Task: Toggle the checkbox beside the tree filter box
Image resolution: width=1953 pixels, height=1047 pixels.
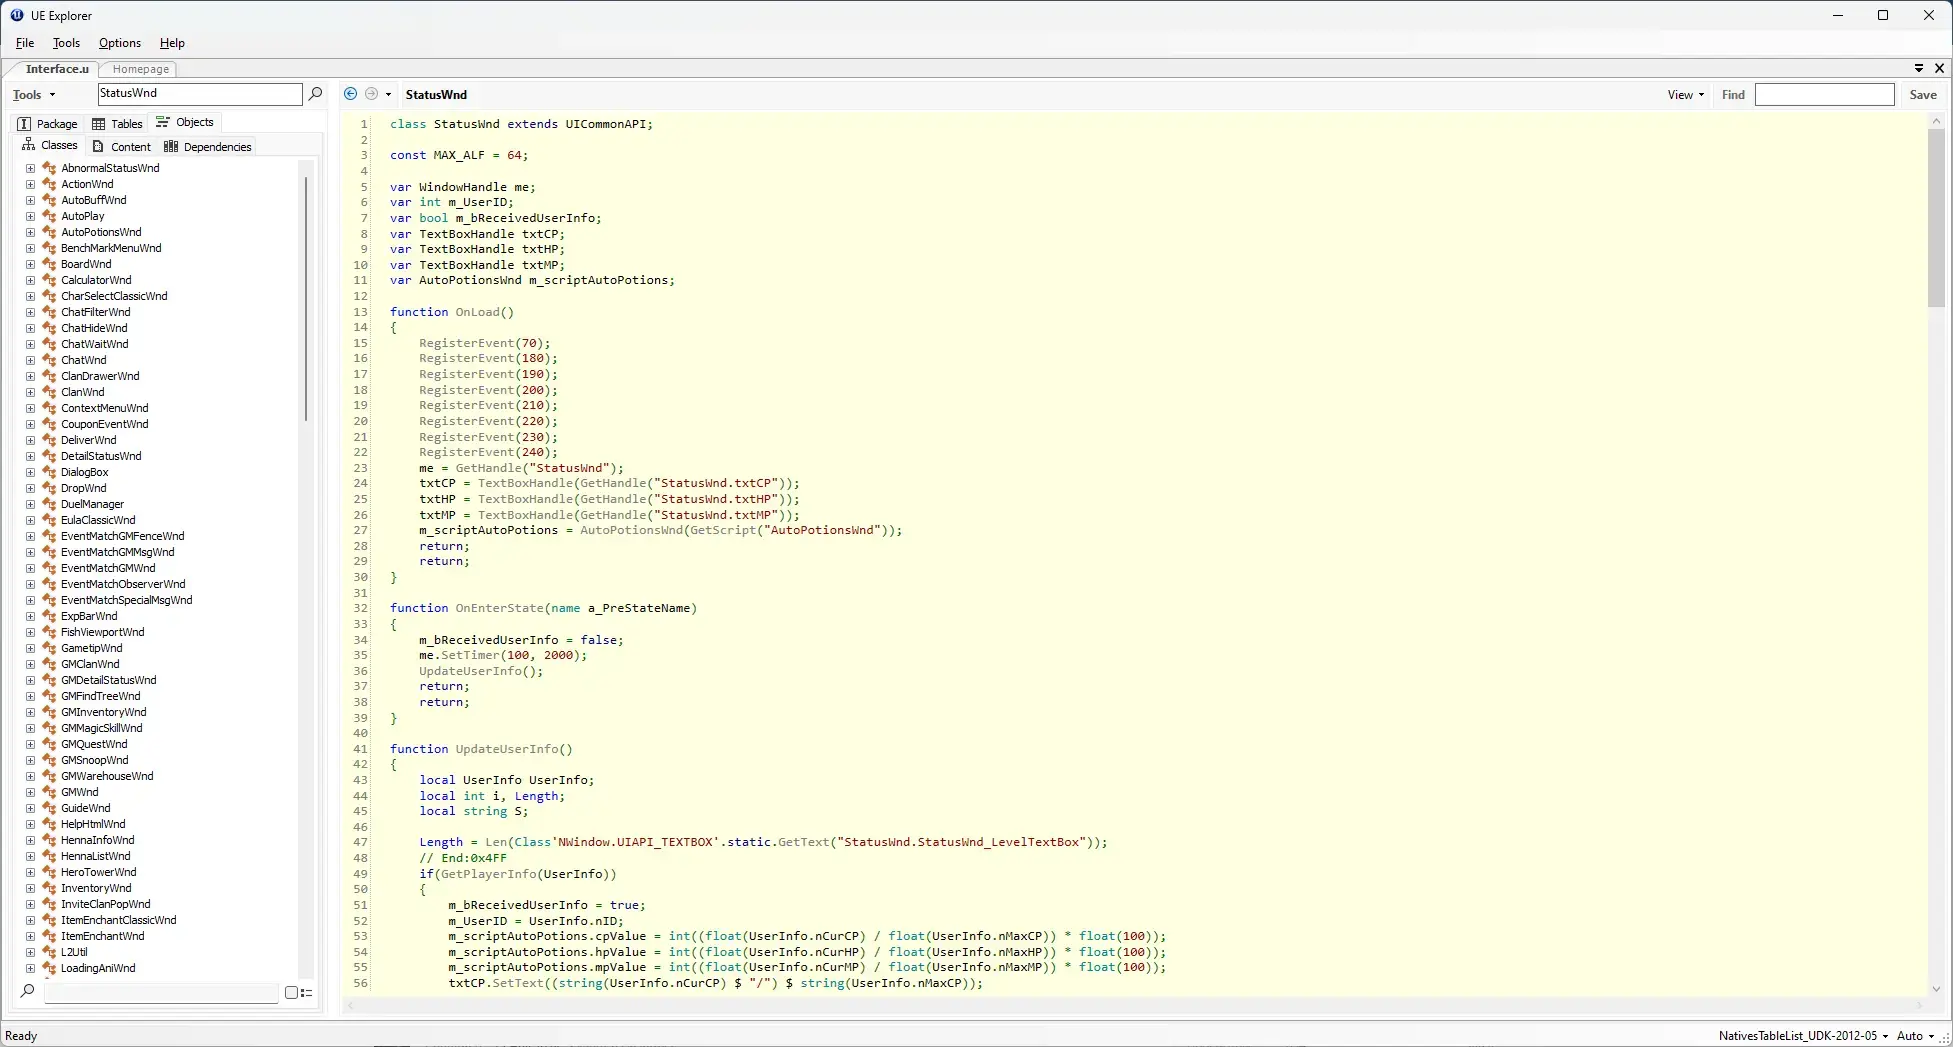Action: click(291, 993)
